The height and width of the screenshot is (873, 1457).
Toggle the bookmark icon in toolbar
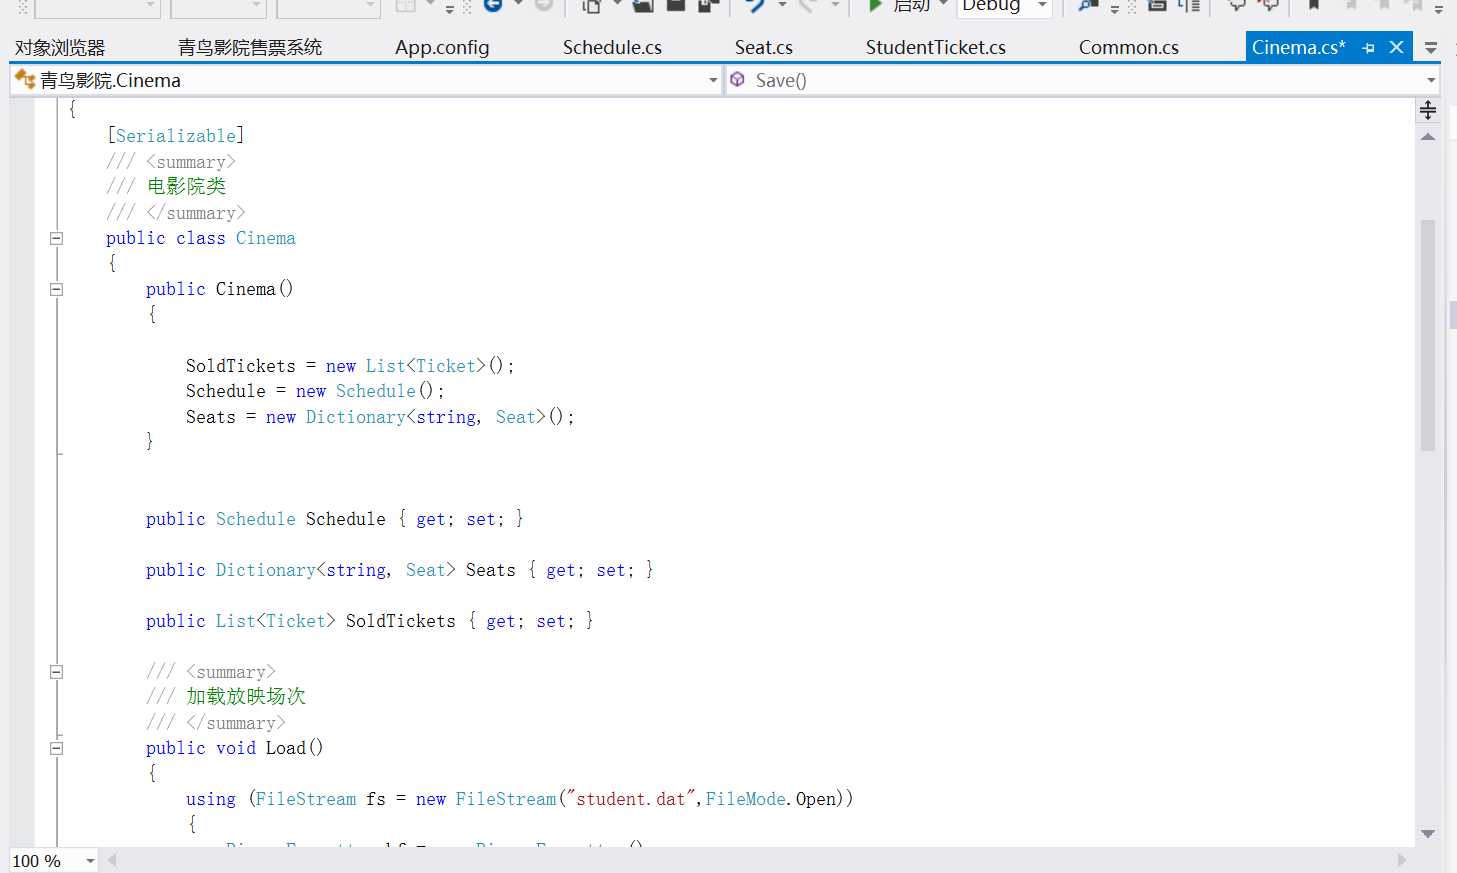tap(1314, 5)
